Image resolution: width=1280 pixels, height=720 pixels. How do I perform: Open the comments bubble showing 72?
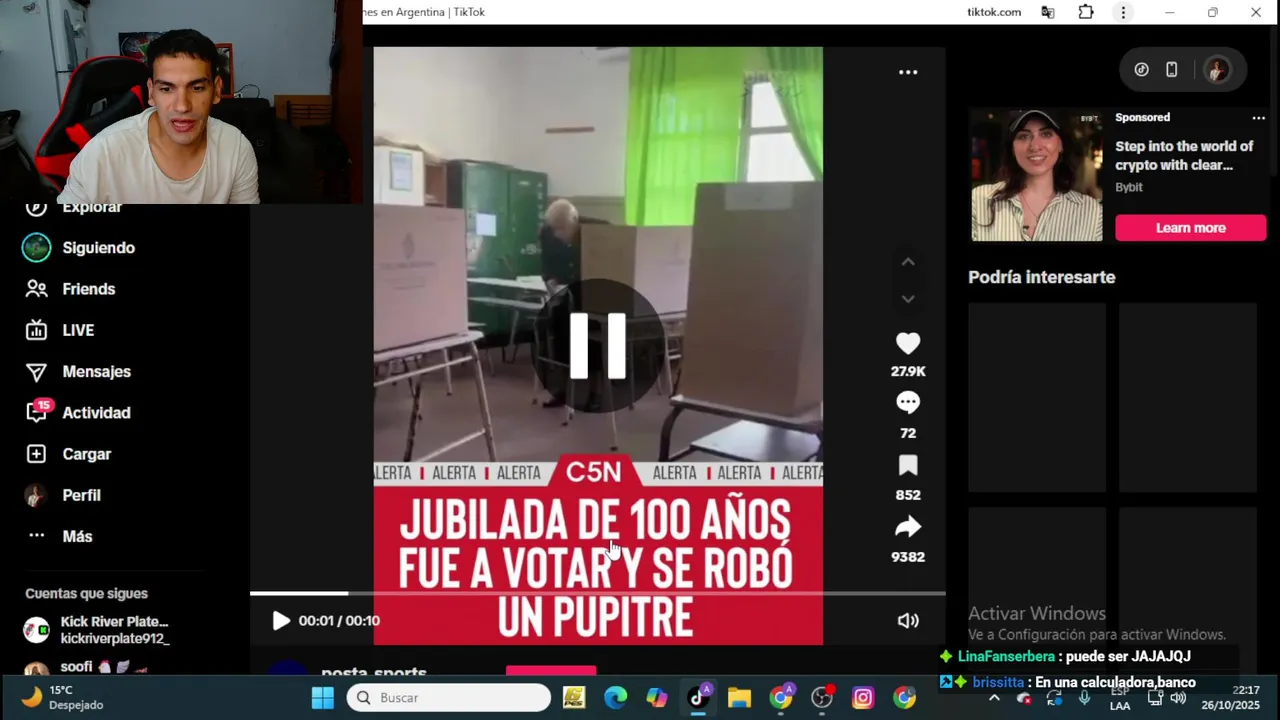tap(908, 403)
